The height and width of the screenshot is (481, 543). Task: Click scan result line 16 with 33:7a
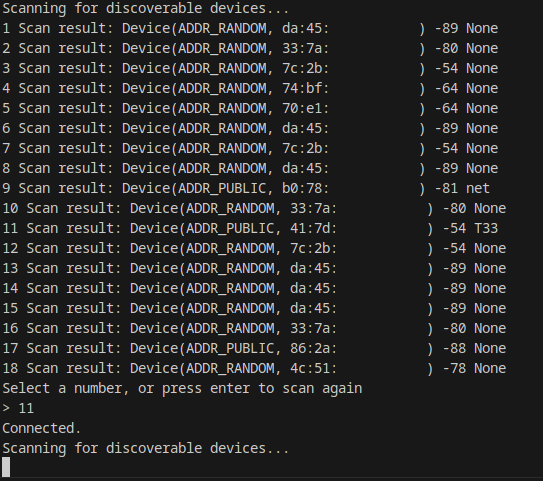(x=254, y=329)
